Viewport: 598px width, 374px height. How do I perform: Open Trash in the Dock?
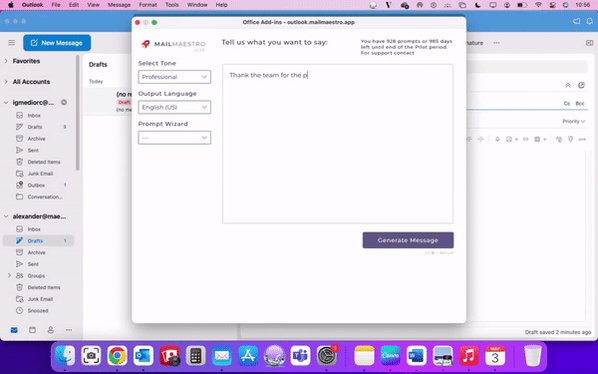point(533,356)
